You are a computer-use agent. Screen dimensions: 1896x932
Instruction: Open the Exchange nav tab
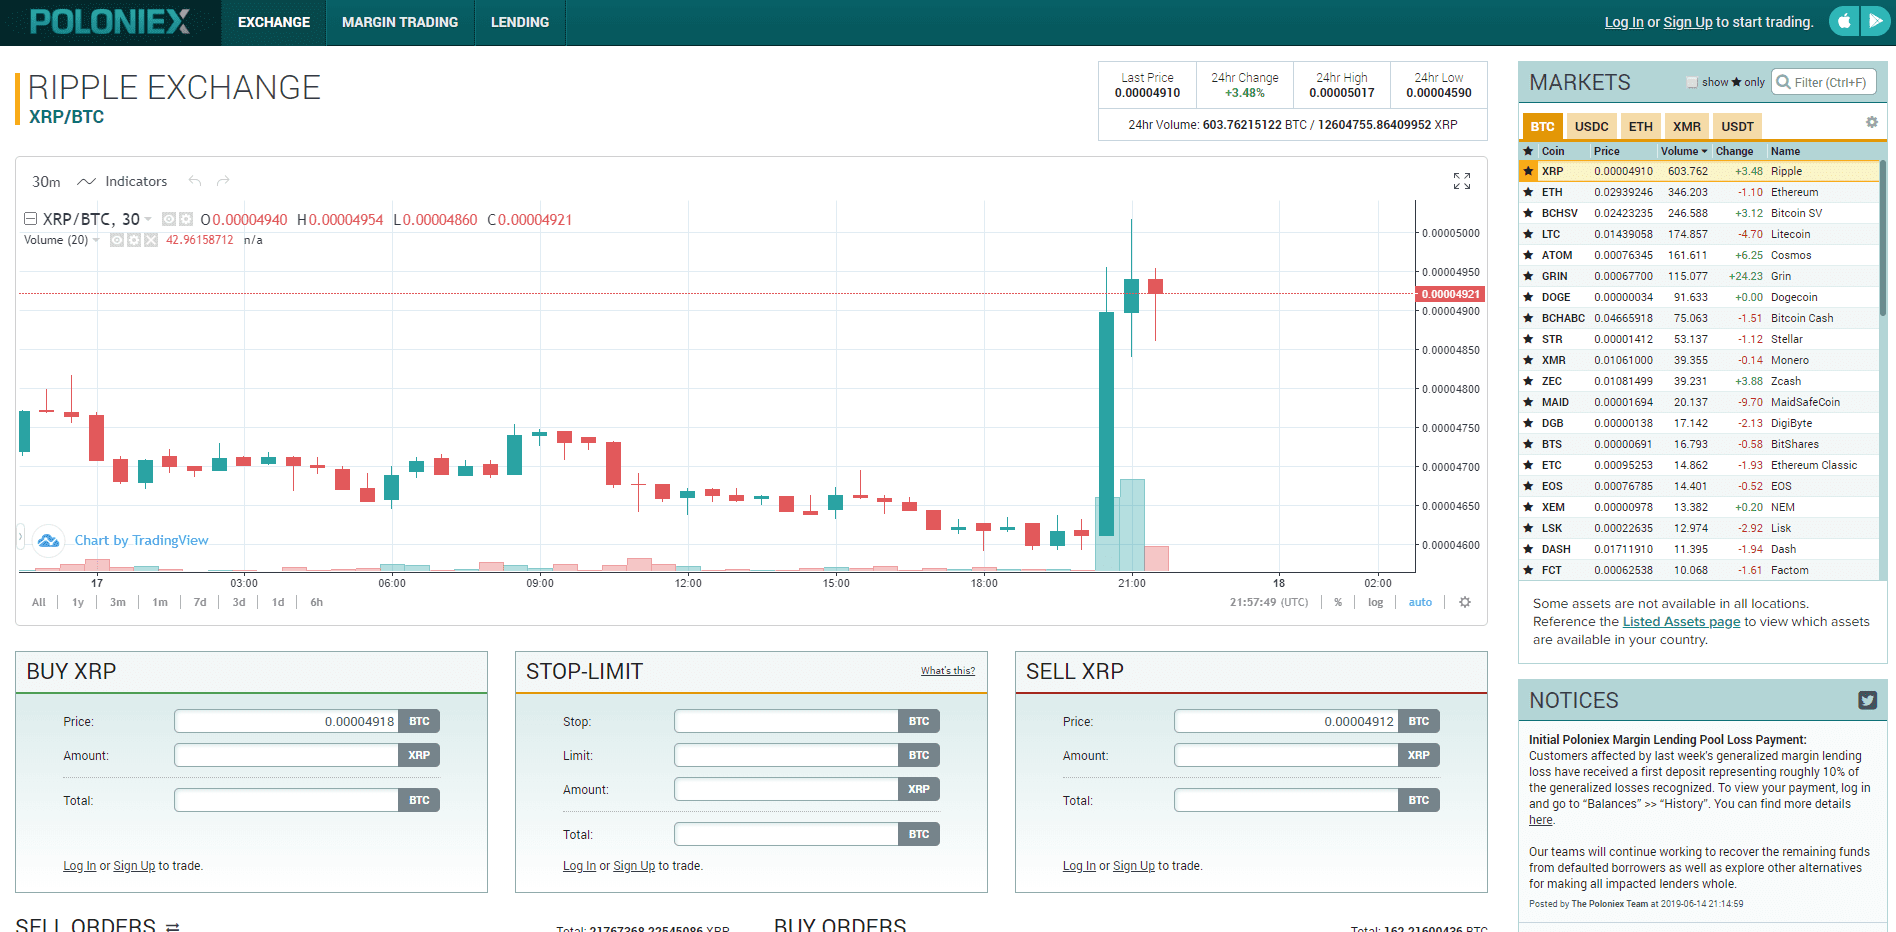click(274, 22)
